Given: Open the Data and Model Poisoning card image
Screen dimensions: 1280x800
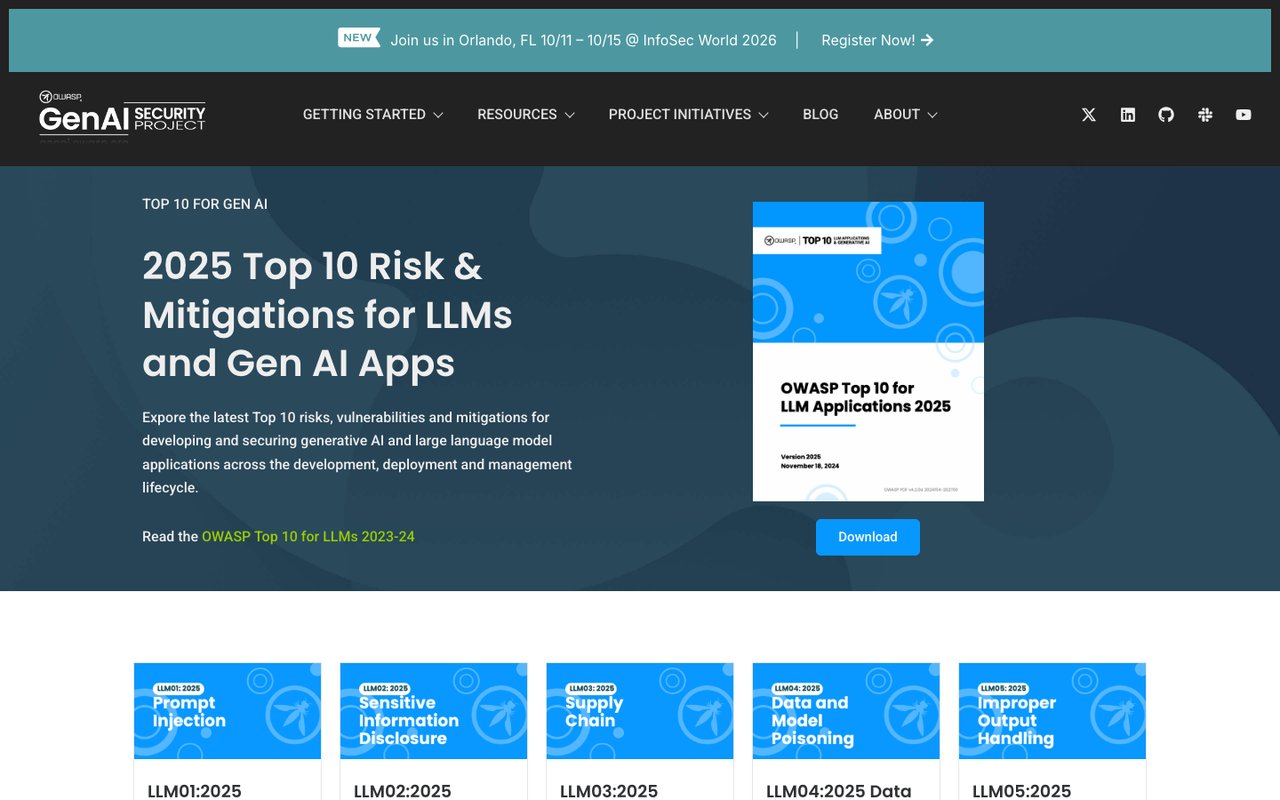Looking at the screenshot, I should point(846,711).
